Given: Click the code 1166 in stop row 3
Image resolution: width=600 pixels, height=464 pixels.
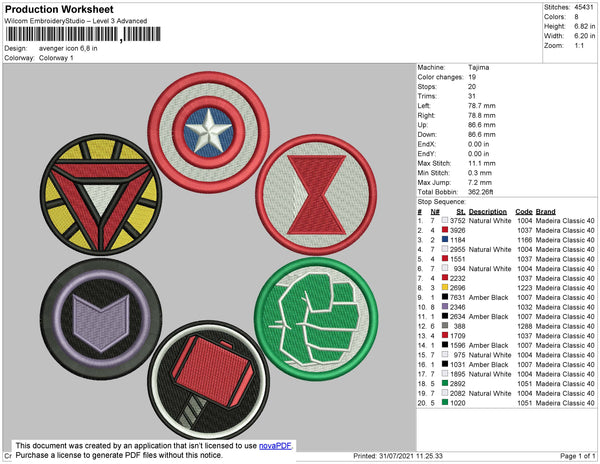Looking at the screenshot, I should 525,240.
